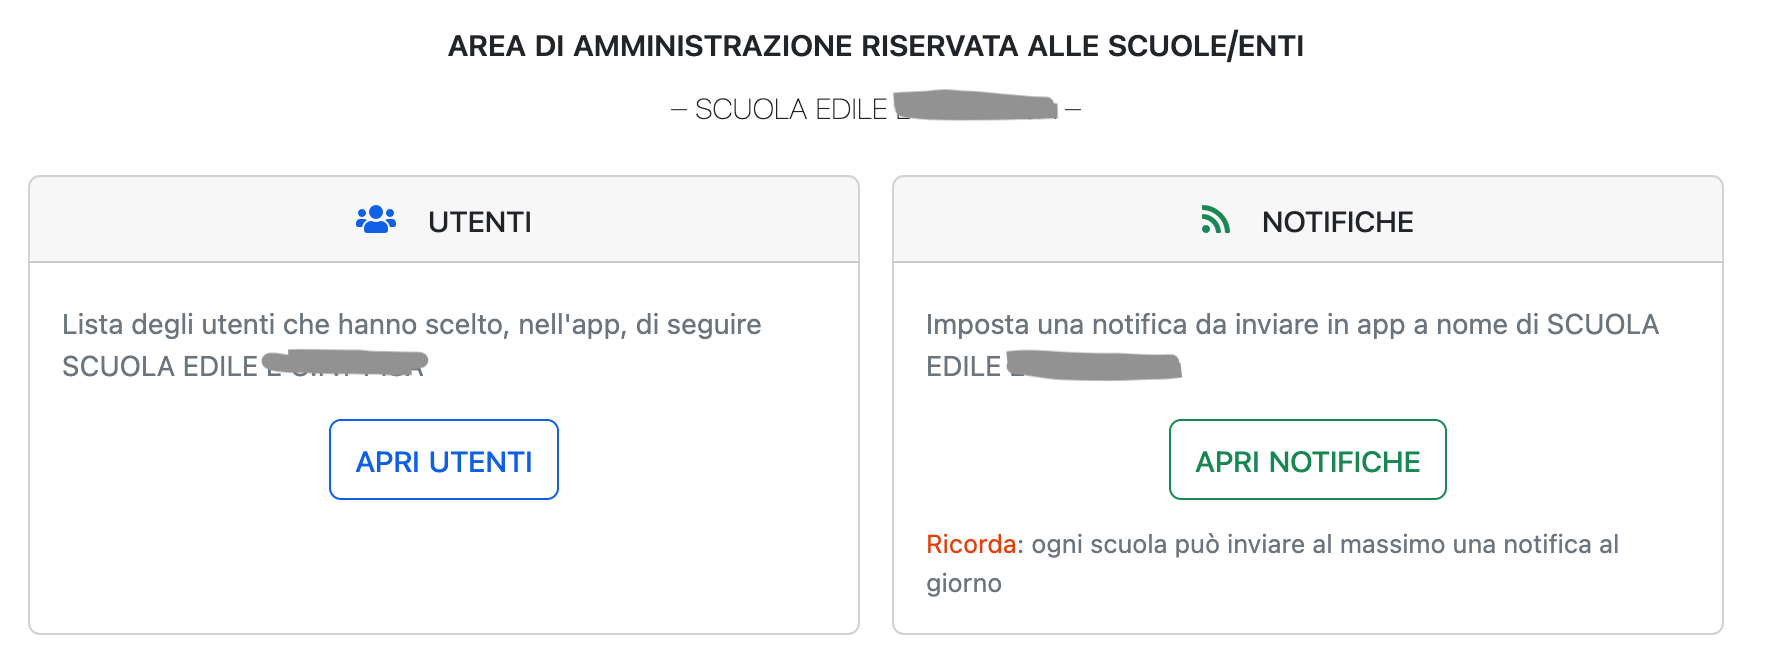Open the users list with APRI UTENTI
The width and height of the screenshot is (1782, 668).
[444, 460]
